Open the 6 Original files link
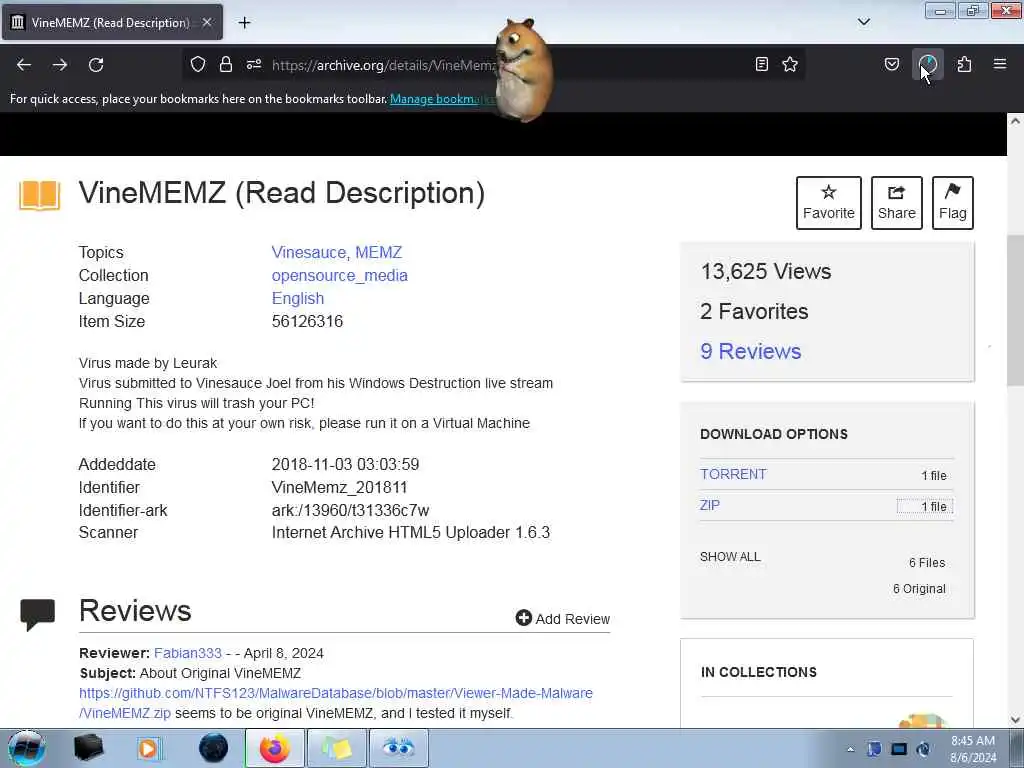The image size is (1024, 768). (919, 588)
